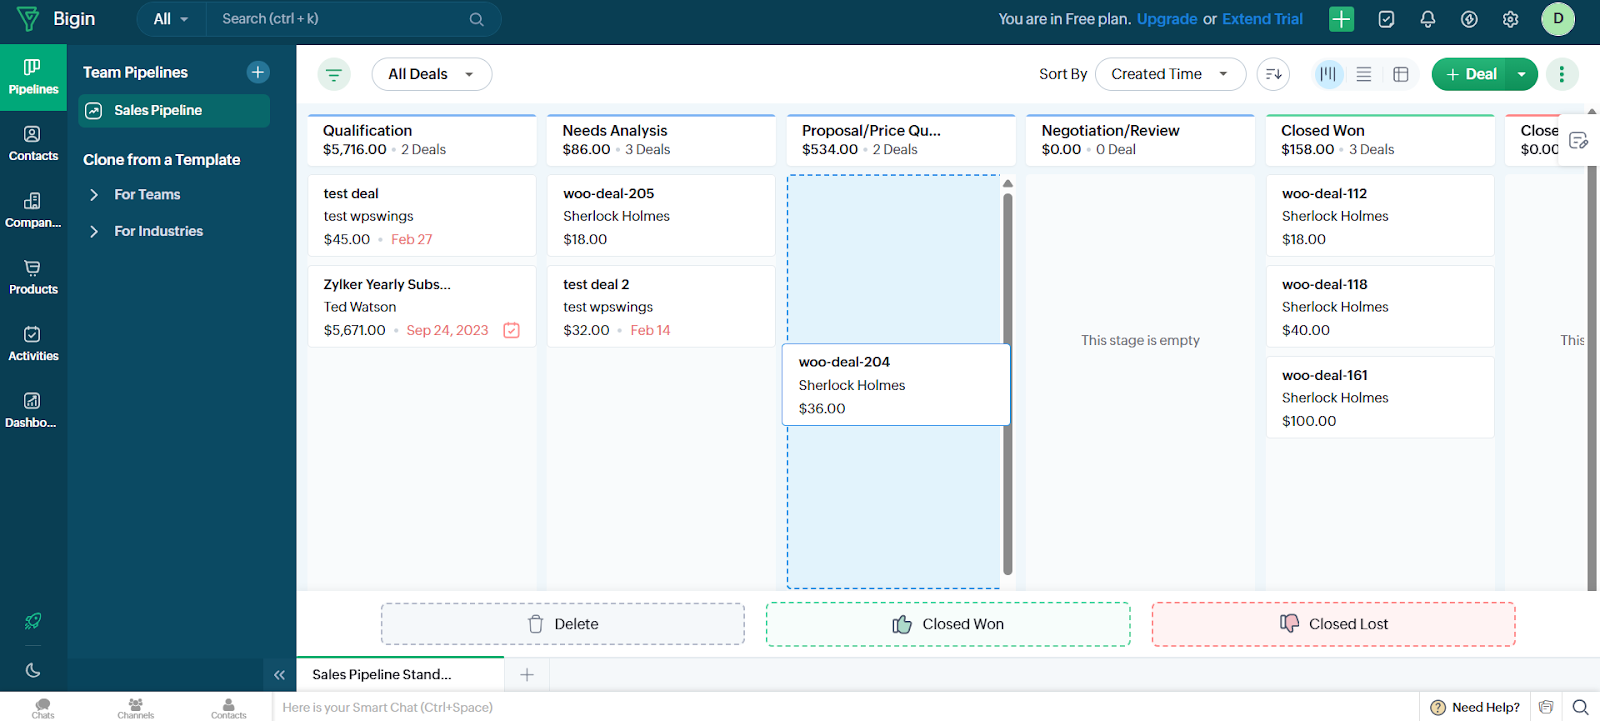1600x721 pixels.
Task: Click the notifications bell icon
Action: click(1427, 19)
